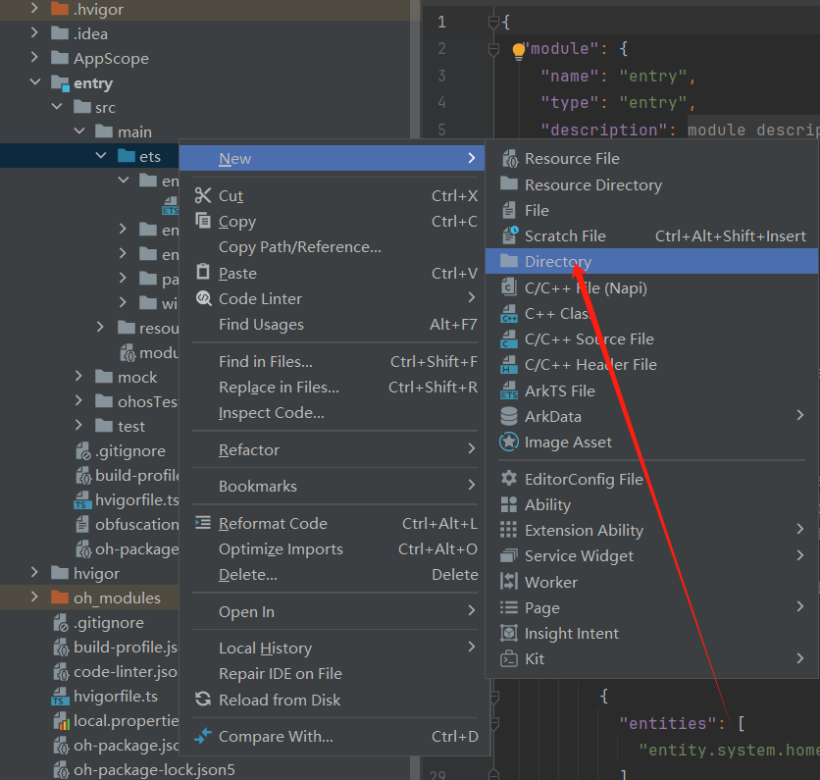Click the C/C++ File (Napi) icon
820x780 pixels.
(509, 287)
